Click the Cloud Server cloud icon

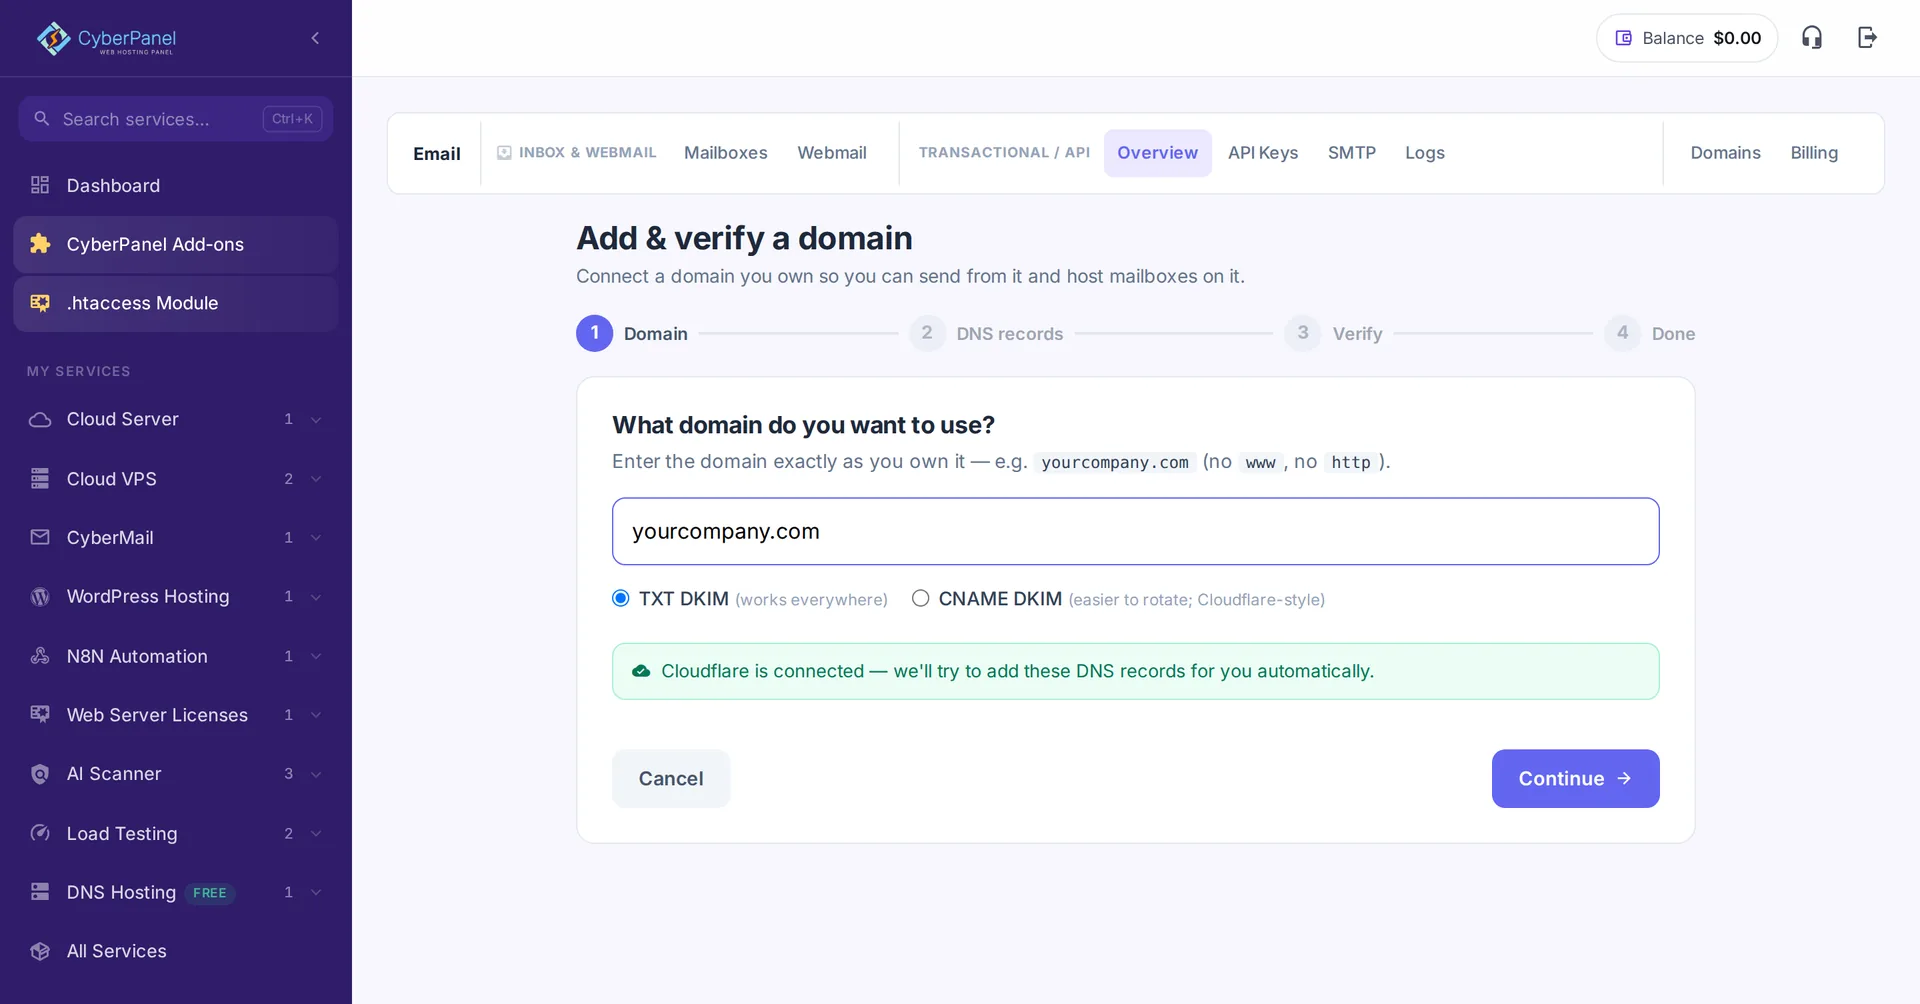pos(40,419)
